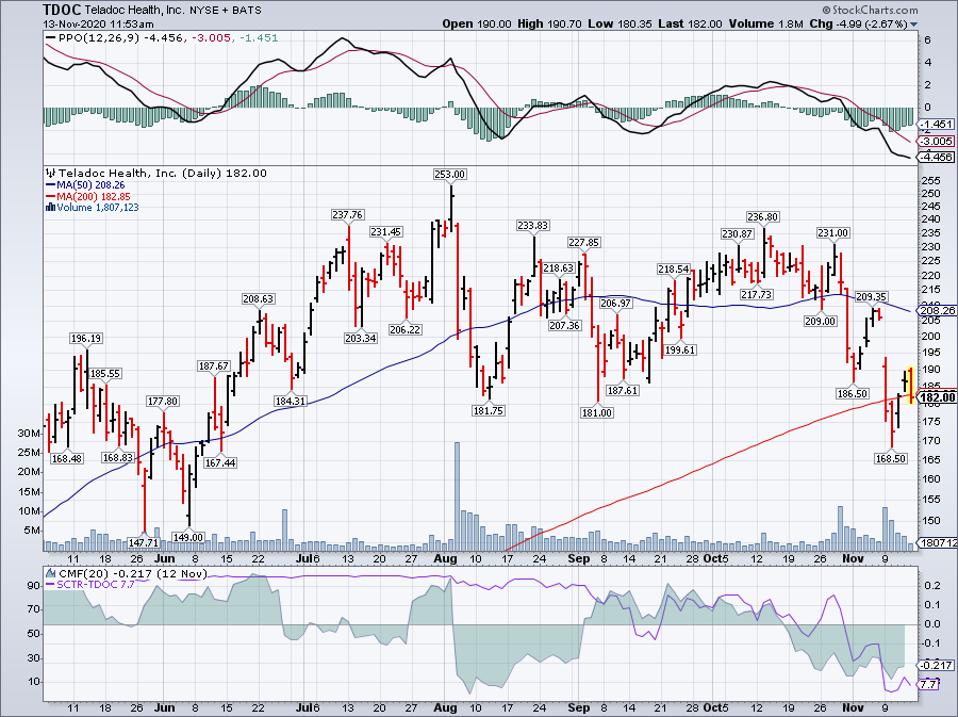Click the 208.26 MA(50) axis tag

tap(939, 311)
